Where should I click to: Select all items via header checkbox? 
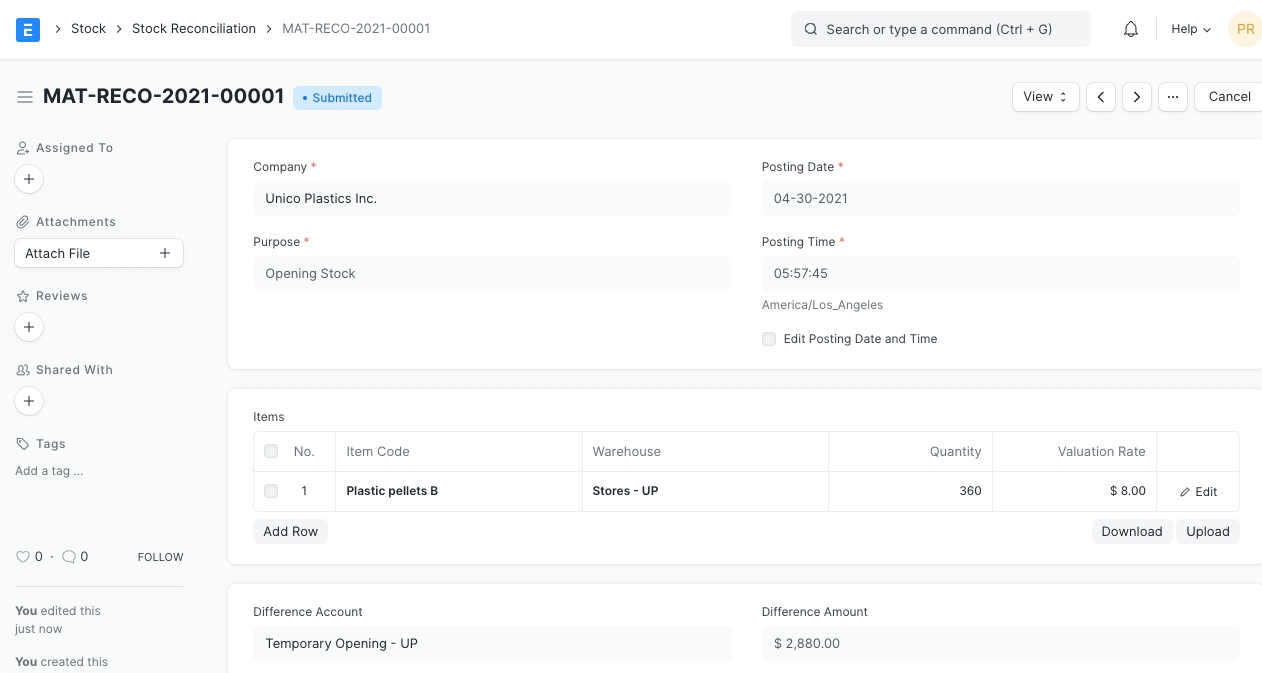pos(271,452)
